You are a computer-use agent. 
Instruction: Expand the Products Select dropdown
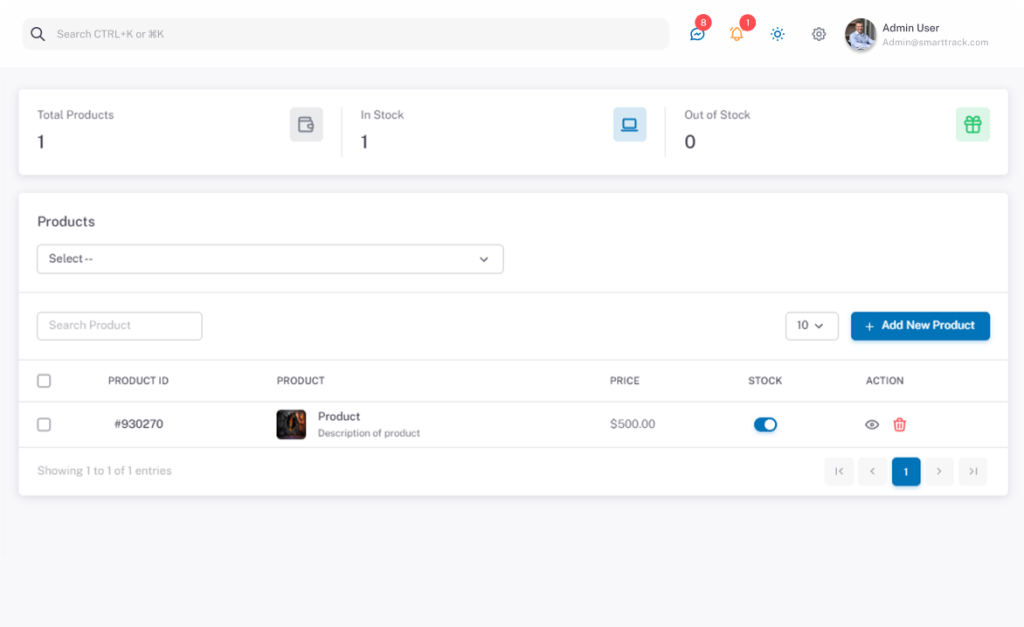(x=270, y=259)
